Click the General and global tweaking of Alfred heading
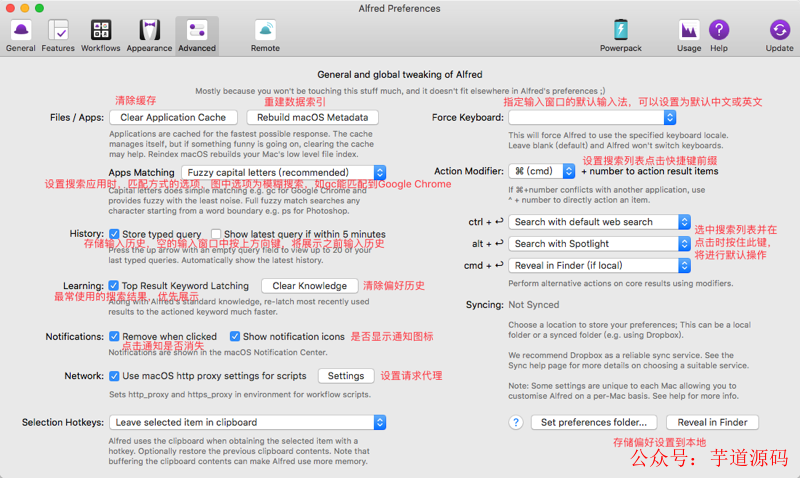This screenshot has width=800, height=478. pyautogui.click(x=399, y=74)
